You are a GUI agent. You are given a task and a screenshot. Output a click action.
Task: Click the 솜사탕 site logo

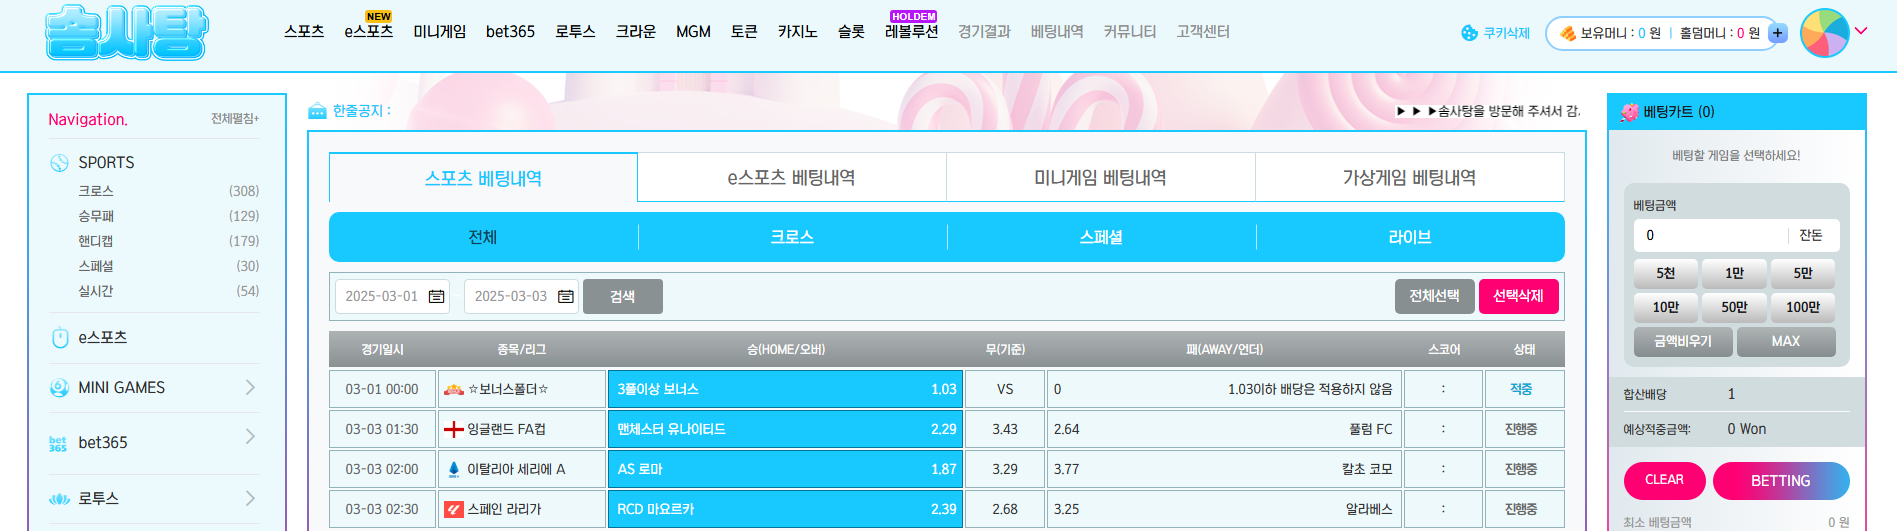[x=127, y=33]
